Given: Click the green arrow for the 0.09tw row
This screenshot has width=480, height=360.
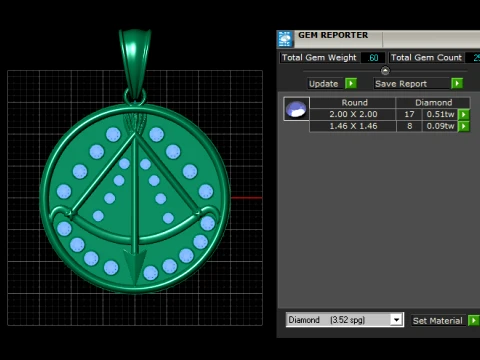Looking at the screenshot, I should coord(464,126).
